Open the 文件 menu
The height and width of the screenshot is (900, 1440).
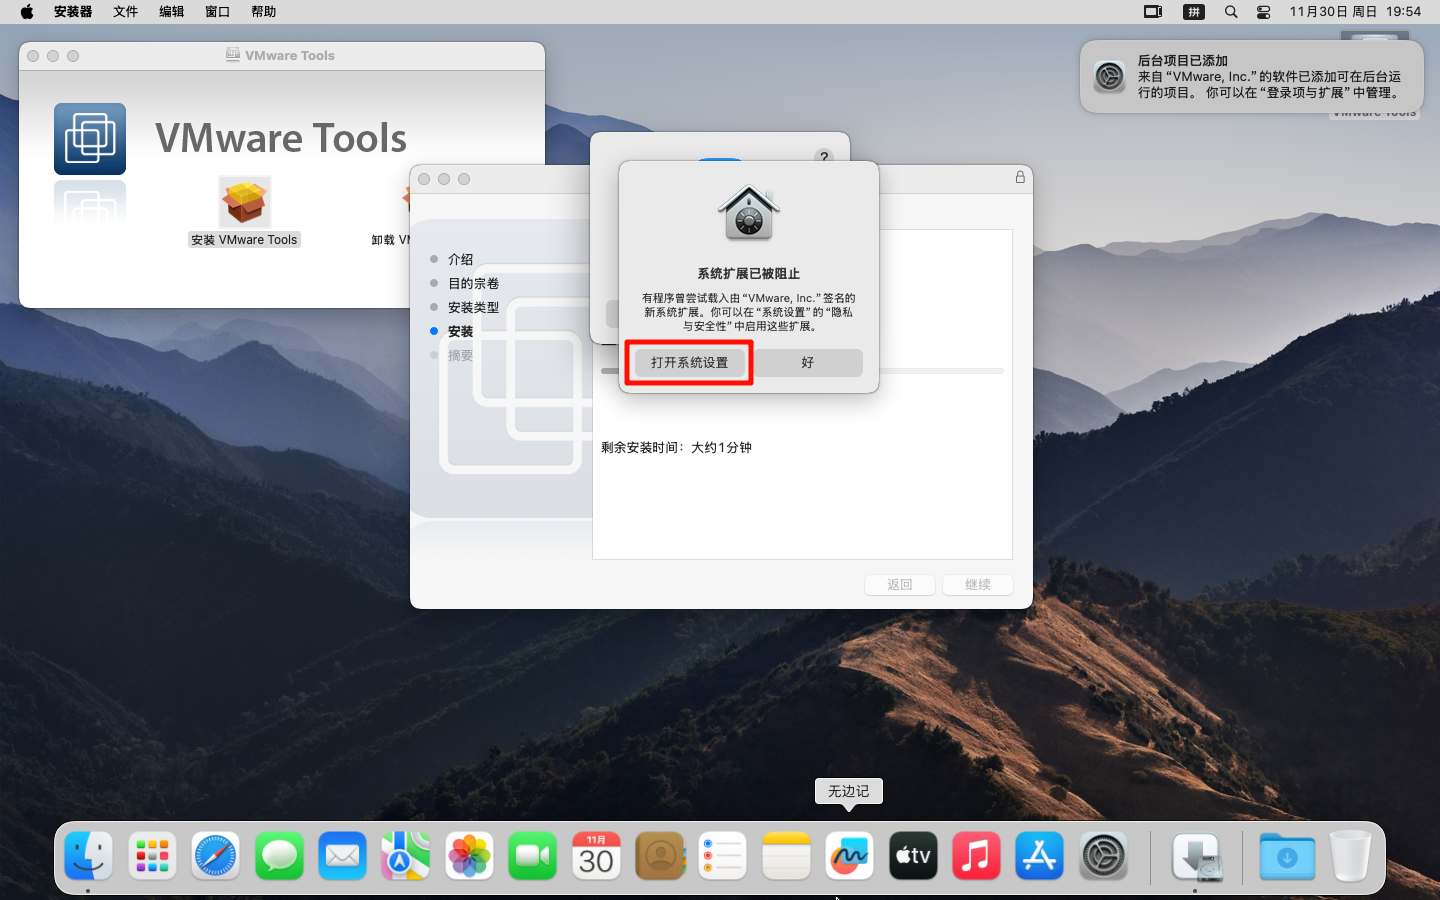[x=125, y=12]
